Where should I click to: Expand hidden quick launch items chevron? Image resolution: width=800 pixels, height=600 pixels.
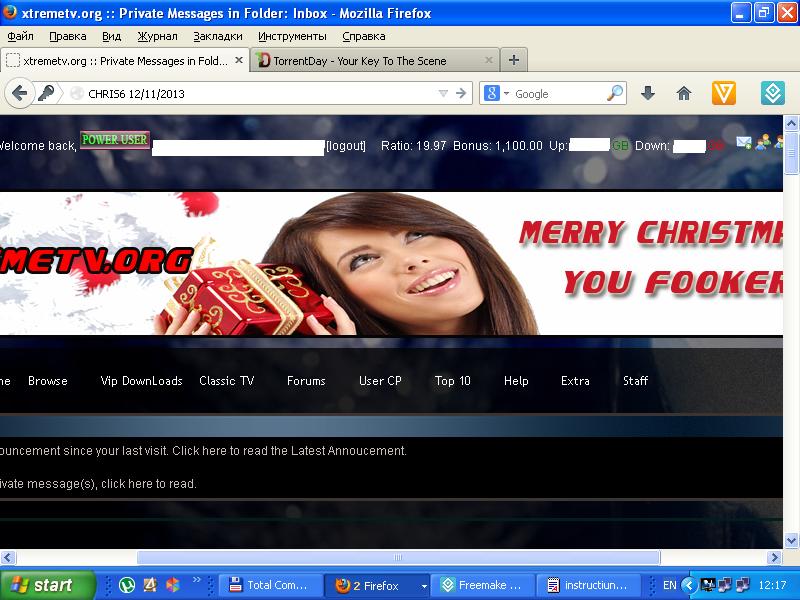coord(197,580)
